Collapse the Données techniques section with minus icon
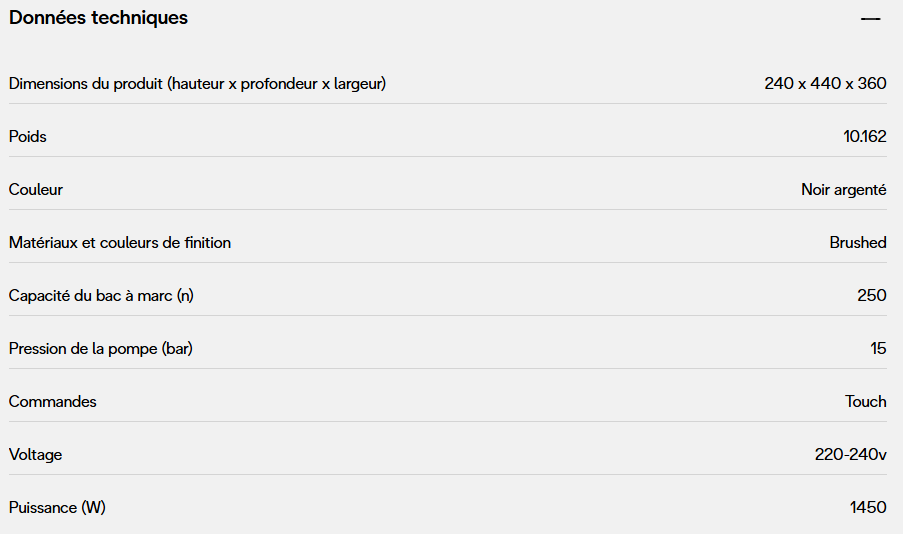Image resolution: width=903 pixels, height=534 pixels. 870,19
